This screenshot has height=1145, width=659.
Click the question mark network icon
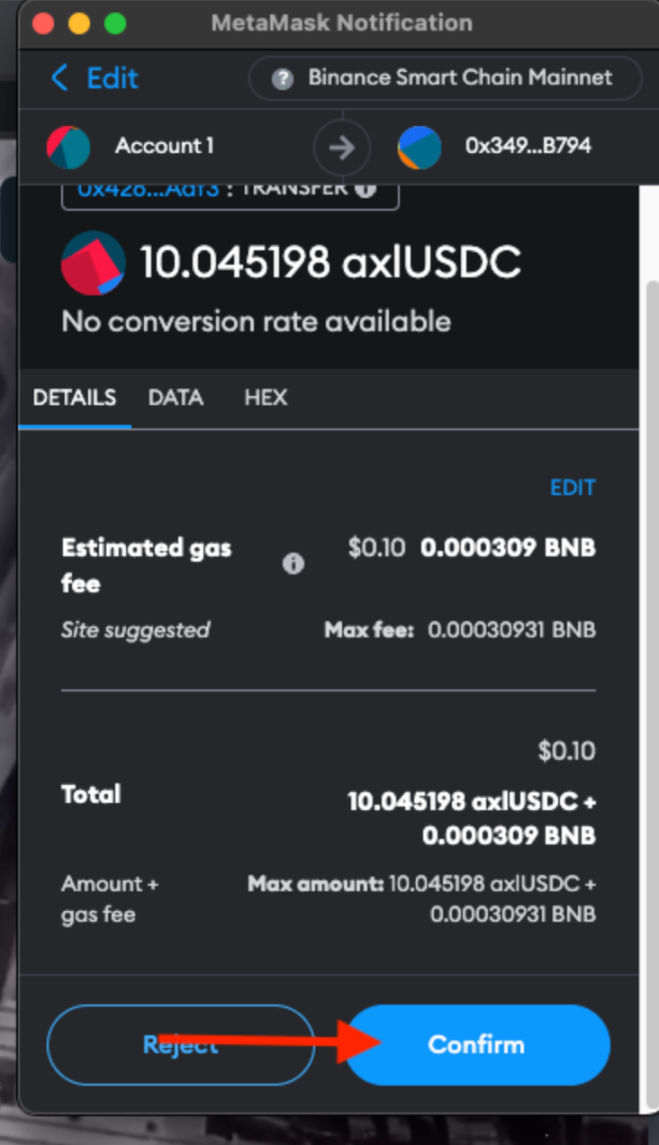pyautogui.click(x=283, y=79)
